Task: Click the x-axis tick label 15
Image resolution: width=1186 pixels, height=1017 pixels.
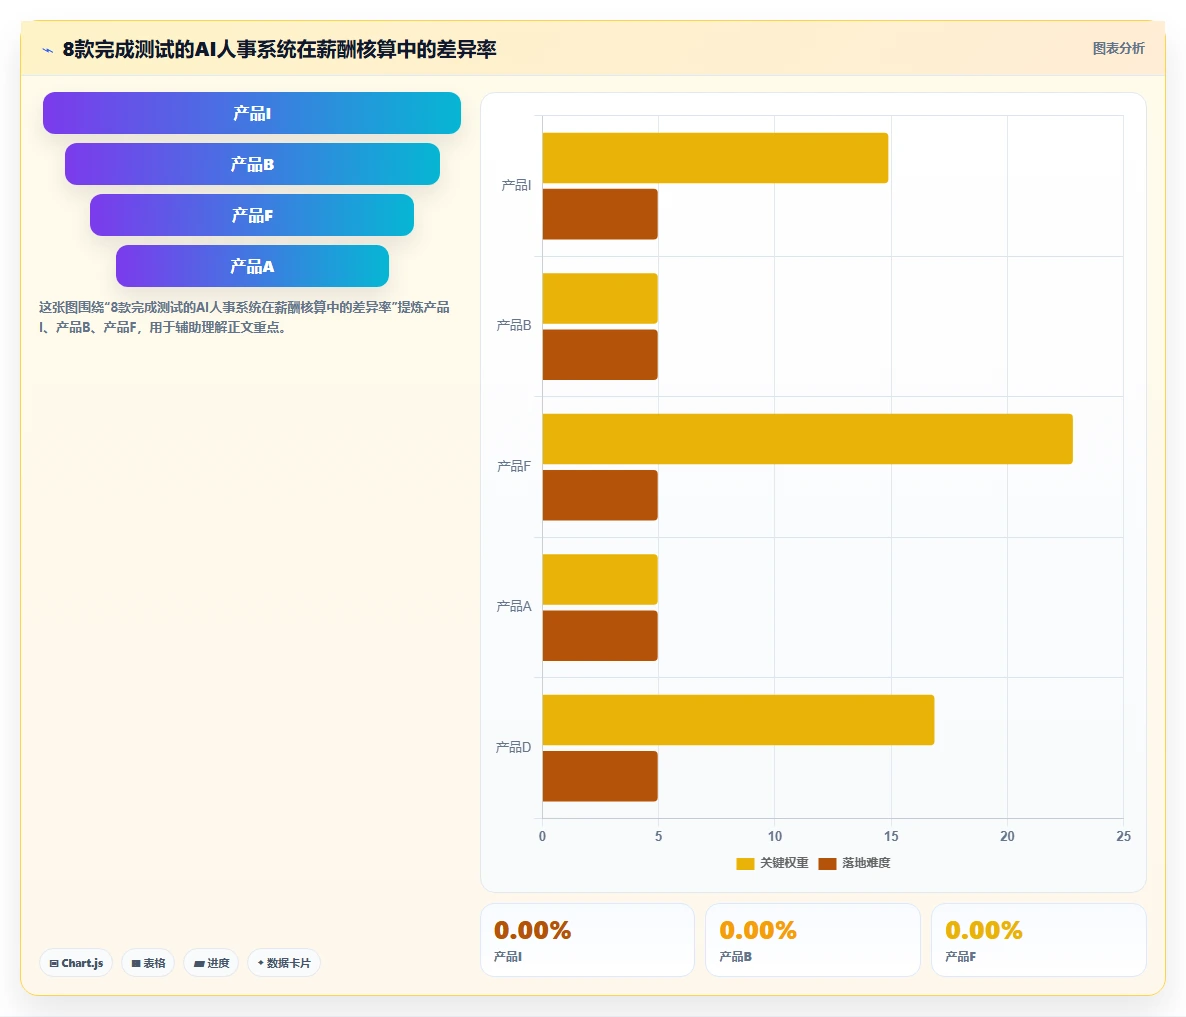Action: point(891,836)
